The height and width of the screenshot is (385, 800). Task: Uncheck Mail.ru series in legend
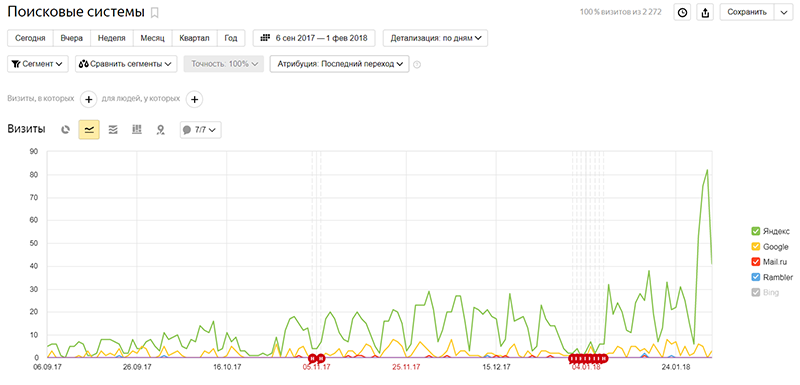756,262
